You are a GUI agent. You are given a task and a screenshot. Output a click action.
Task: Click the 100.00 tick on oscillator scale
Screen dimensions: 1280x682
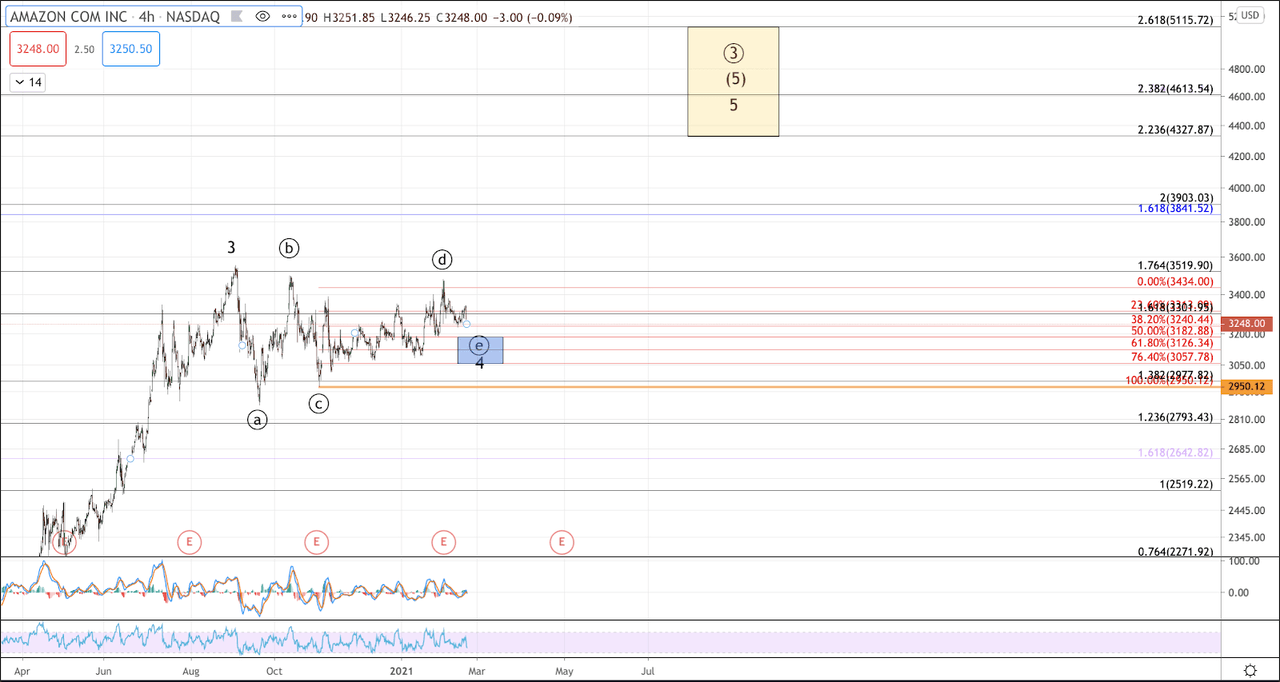click(1243, 562)
